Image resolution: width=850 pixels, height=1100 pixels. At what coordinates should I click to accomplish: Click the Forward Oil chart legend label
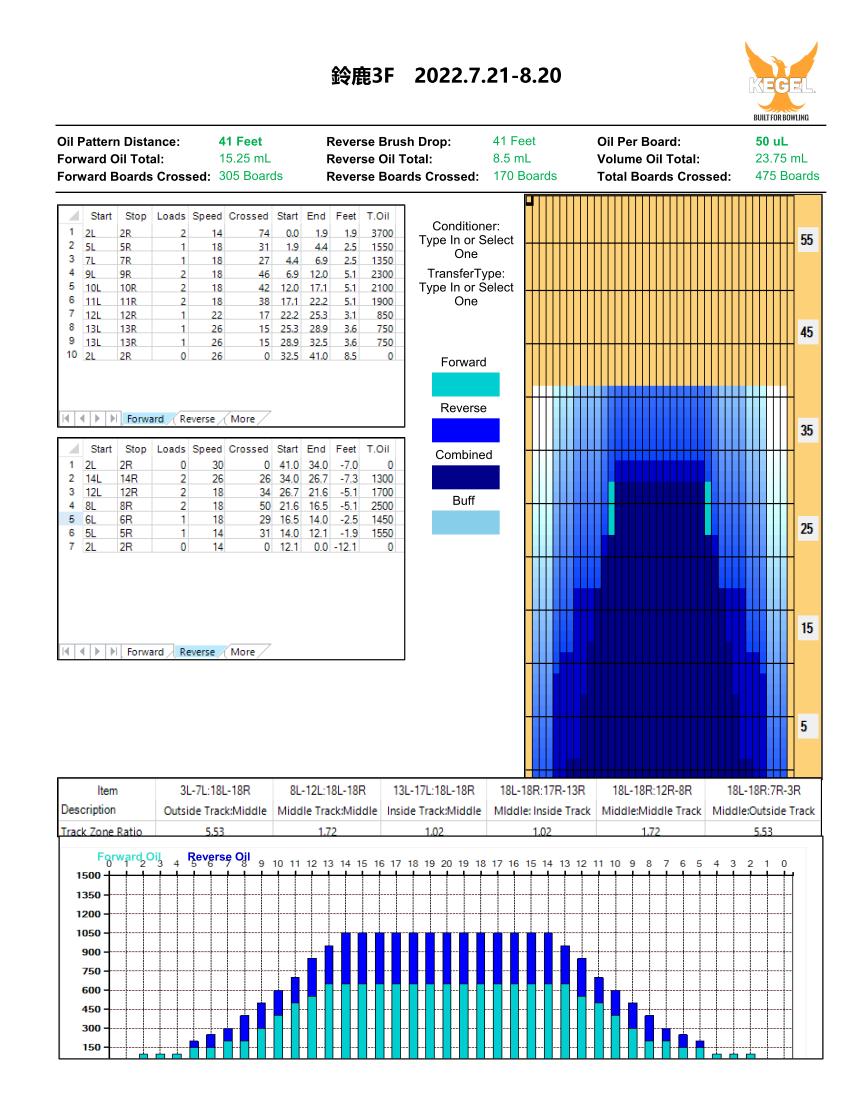pyautogui.click(x=129, y=857)
